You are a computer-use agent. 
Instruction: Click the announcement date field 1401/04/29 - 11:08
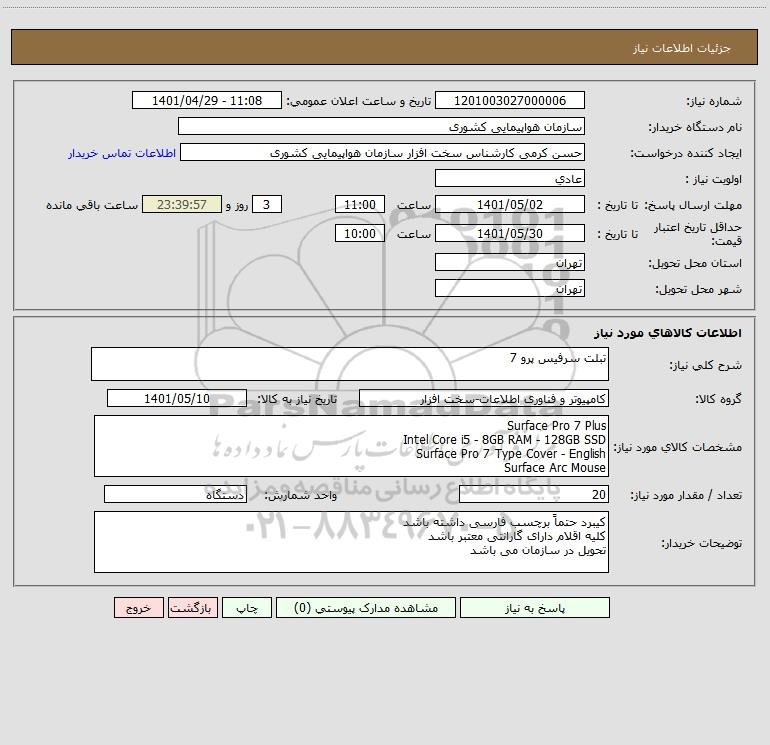tap(207, 100)
